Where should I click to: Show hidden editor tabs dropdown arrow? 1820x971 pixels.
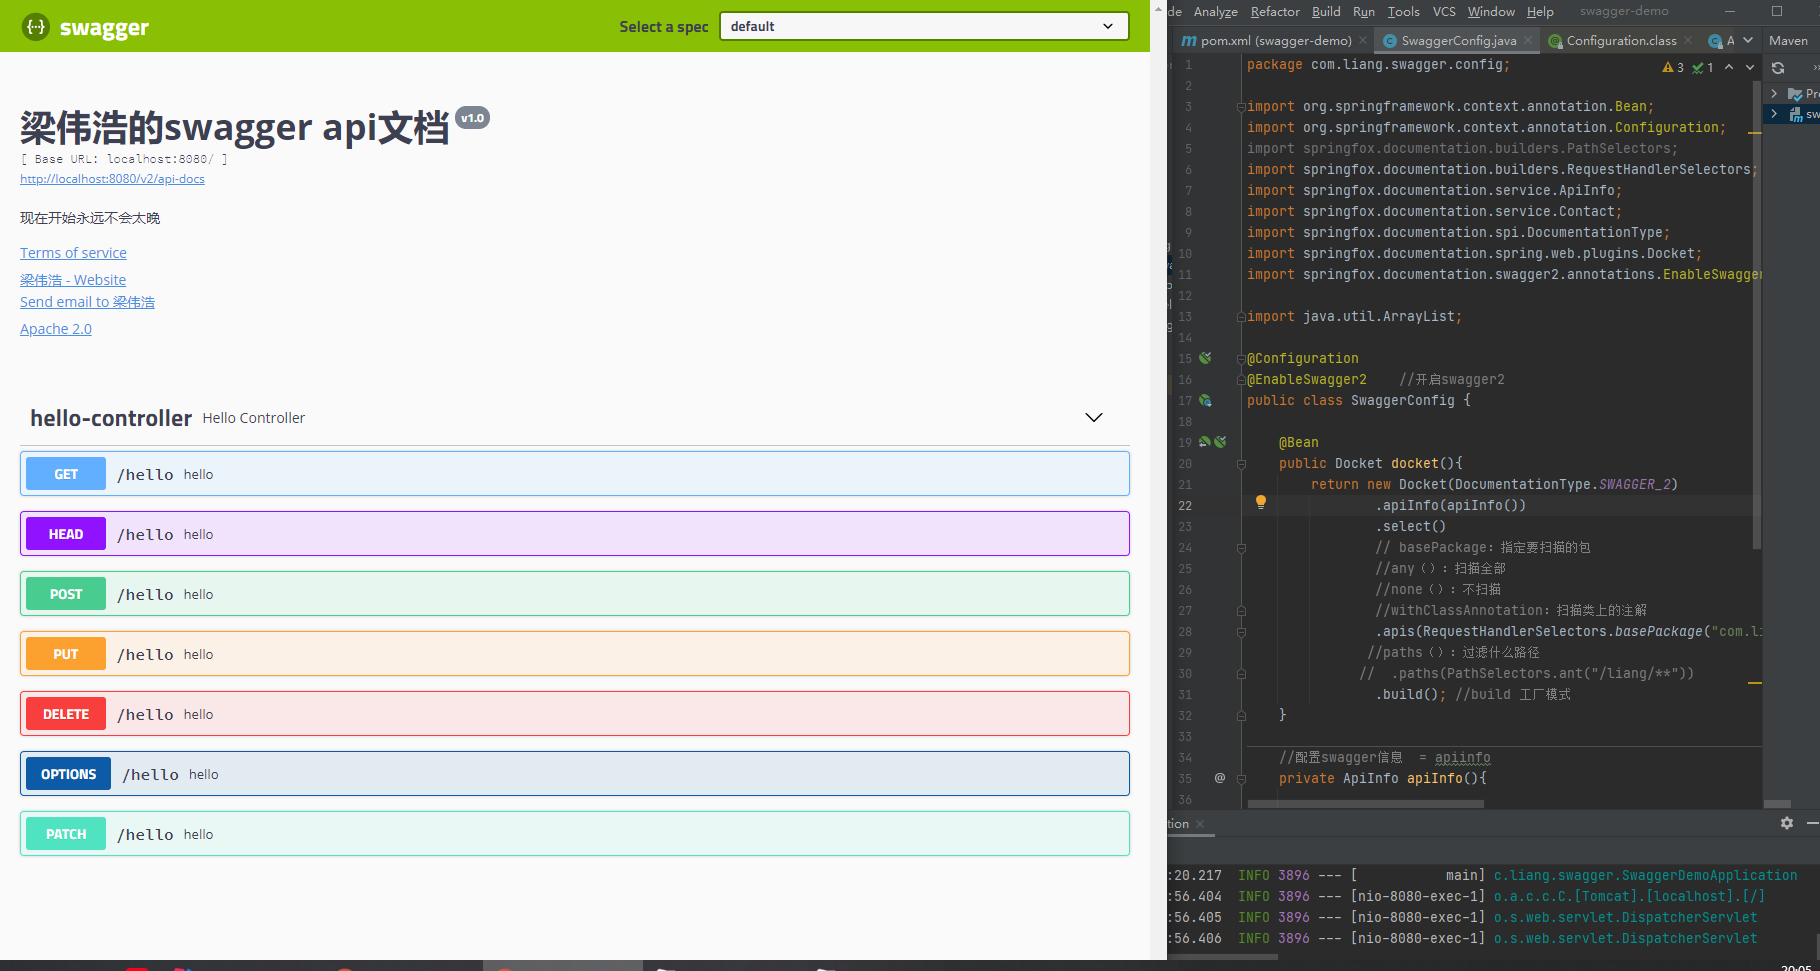pos(1748,41)
